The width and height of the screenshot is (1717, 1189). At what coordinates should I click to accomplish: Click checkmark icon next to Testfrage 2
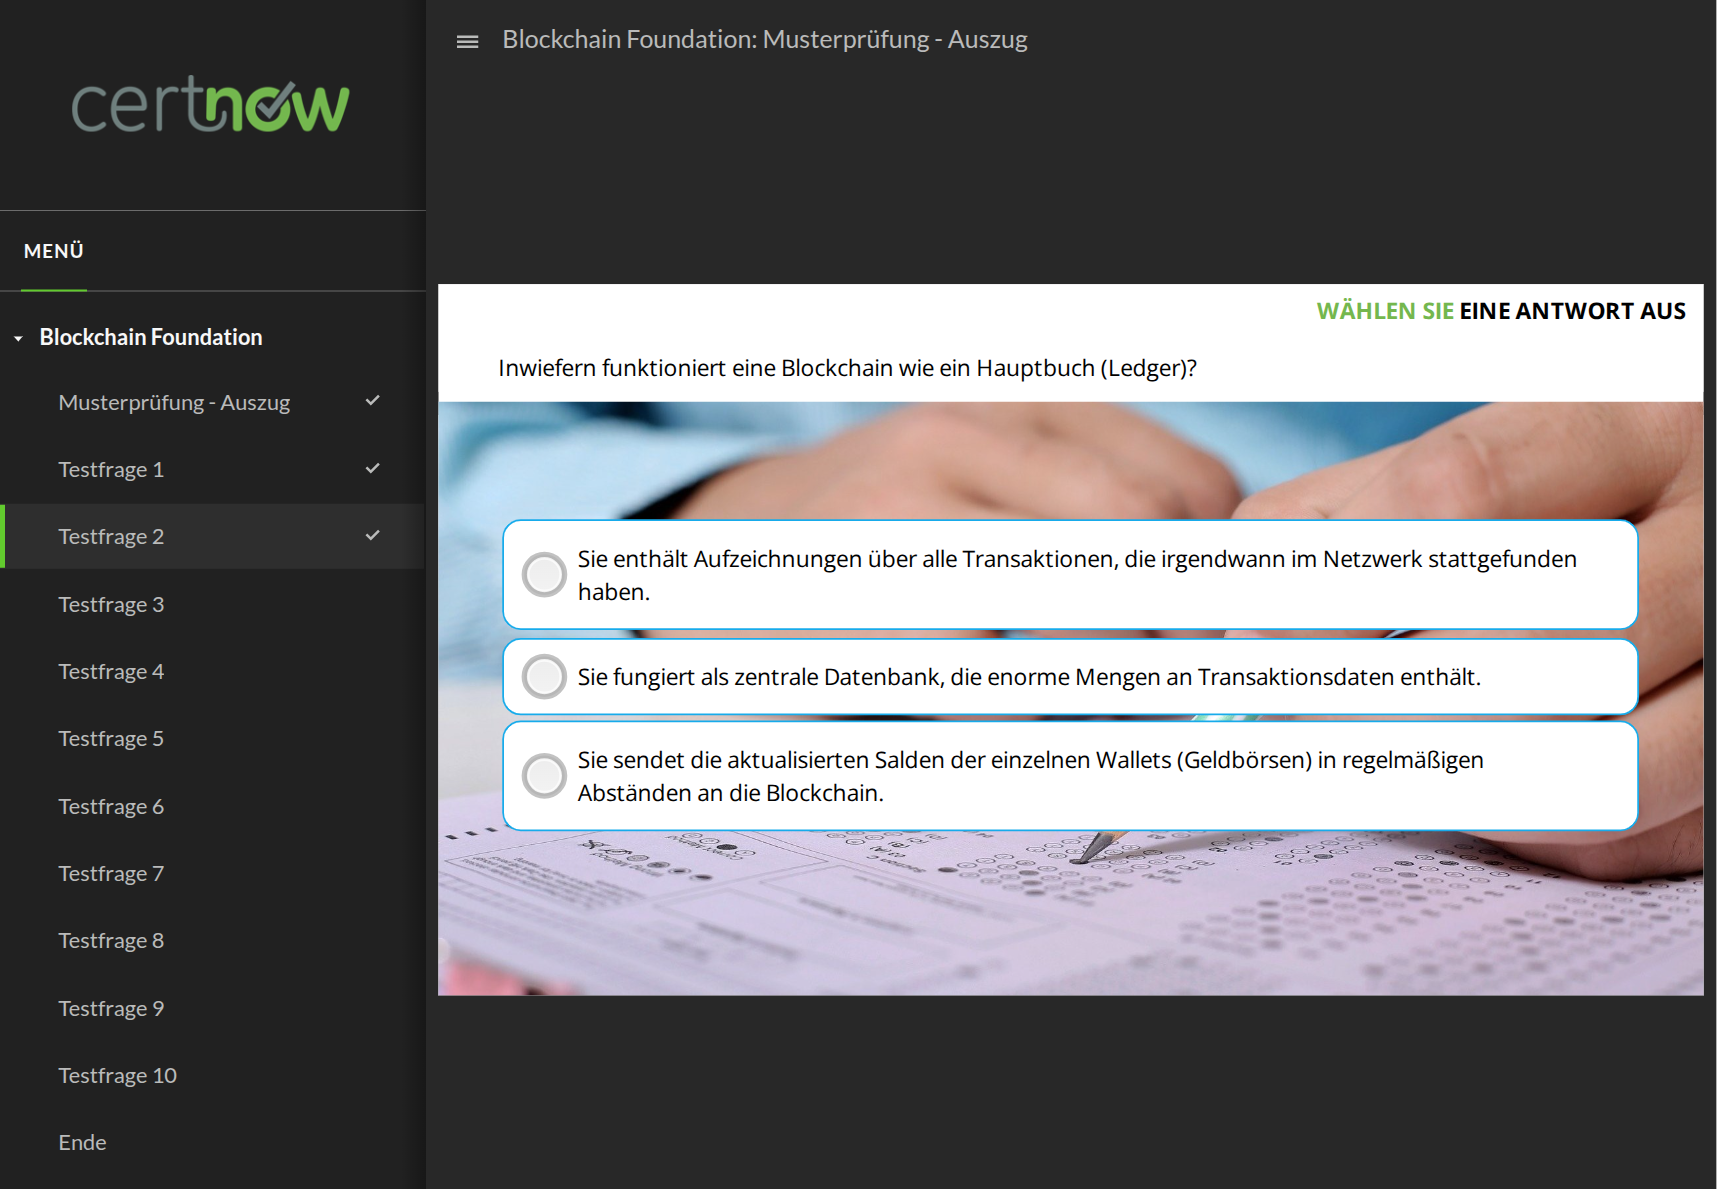click(372, 536)
